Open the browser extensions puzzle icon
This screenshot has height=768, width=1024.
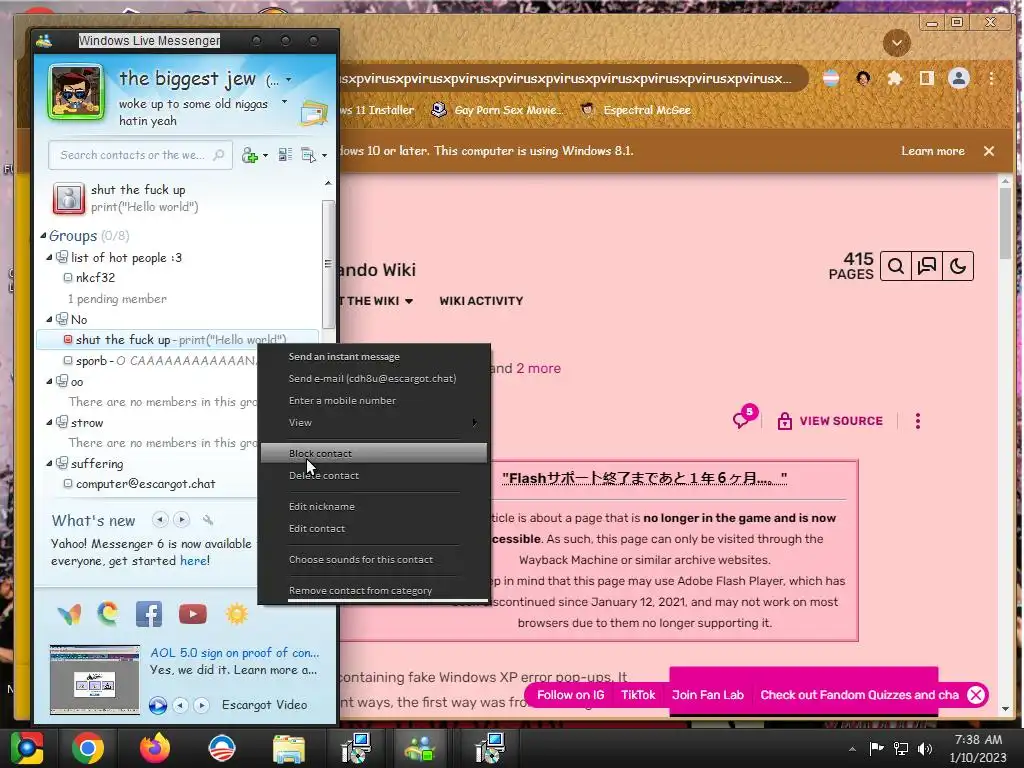[x=895, y=78]
